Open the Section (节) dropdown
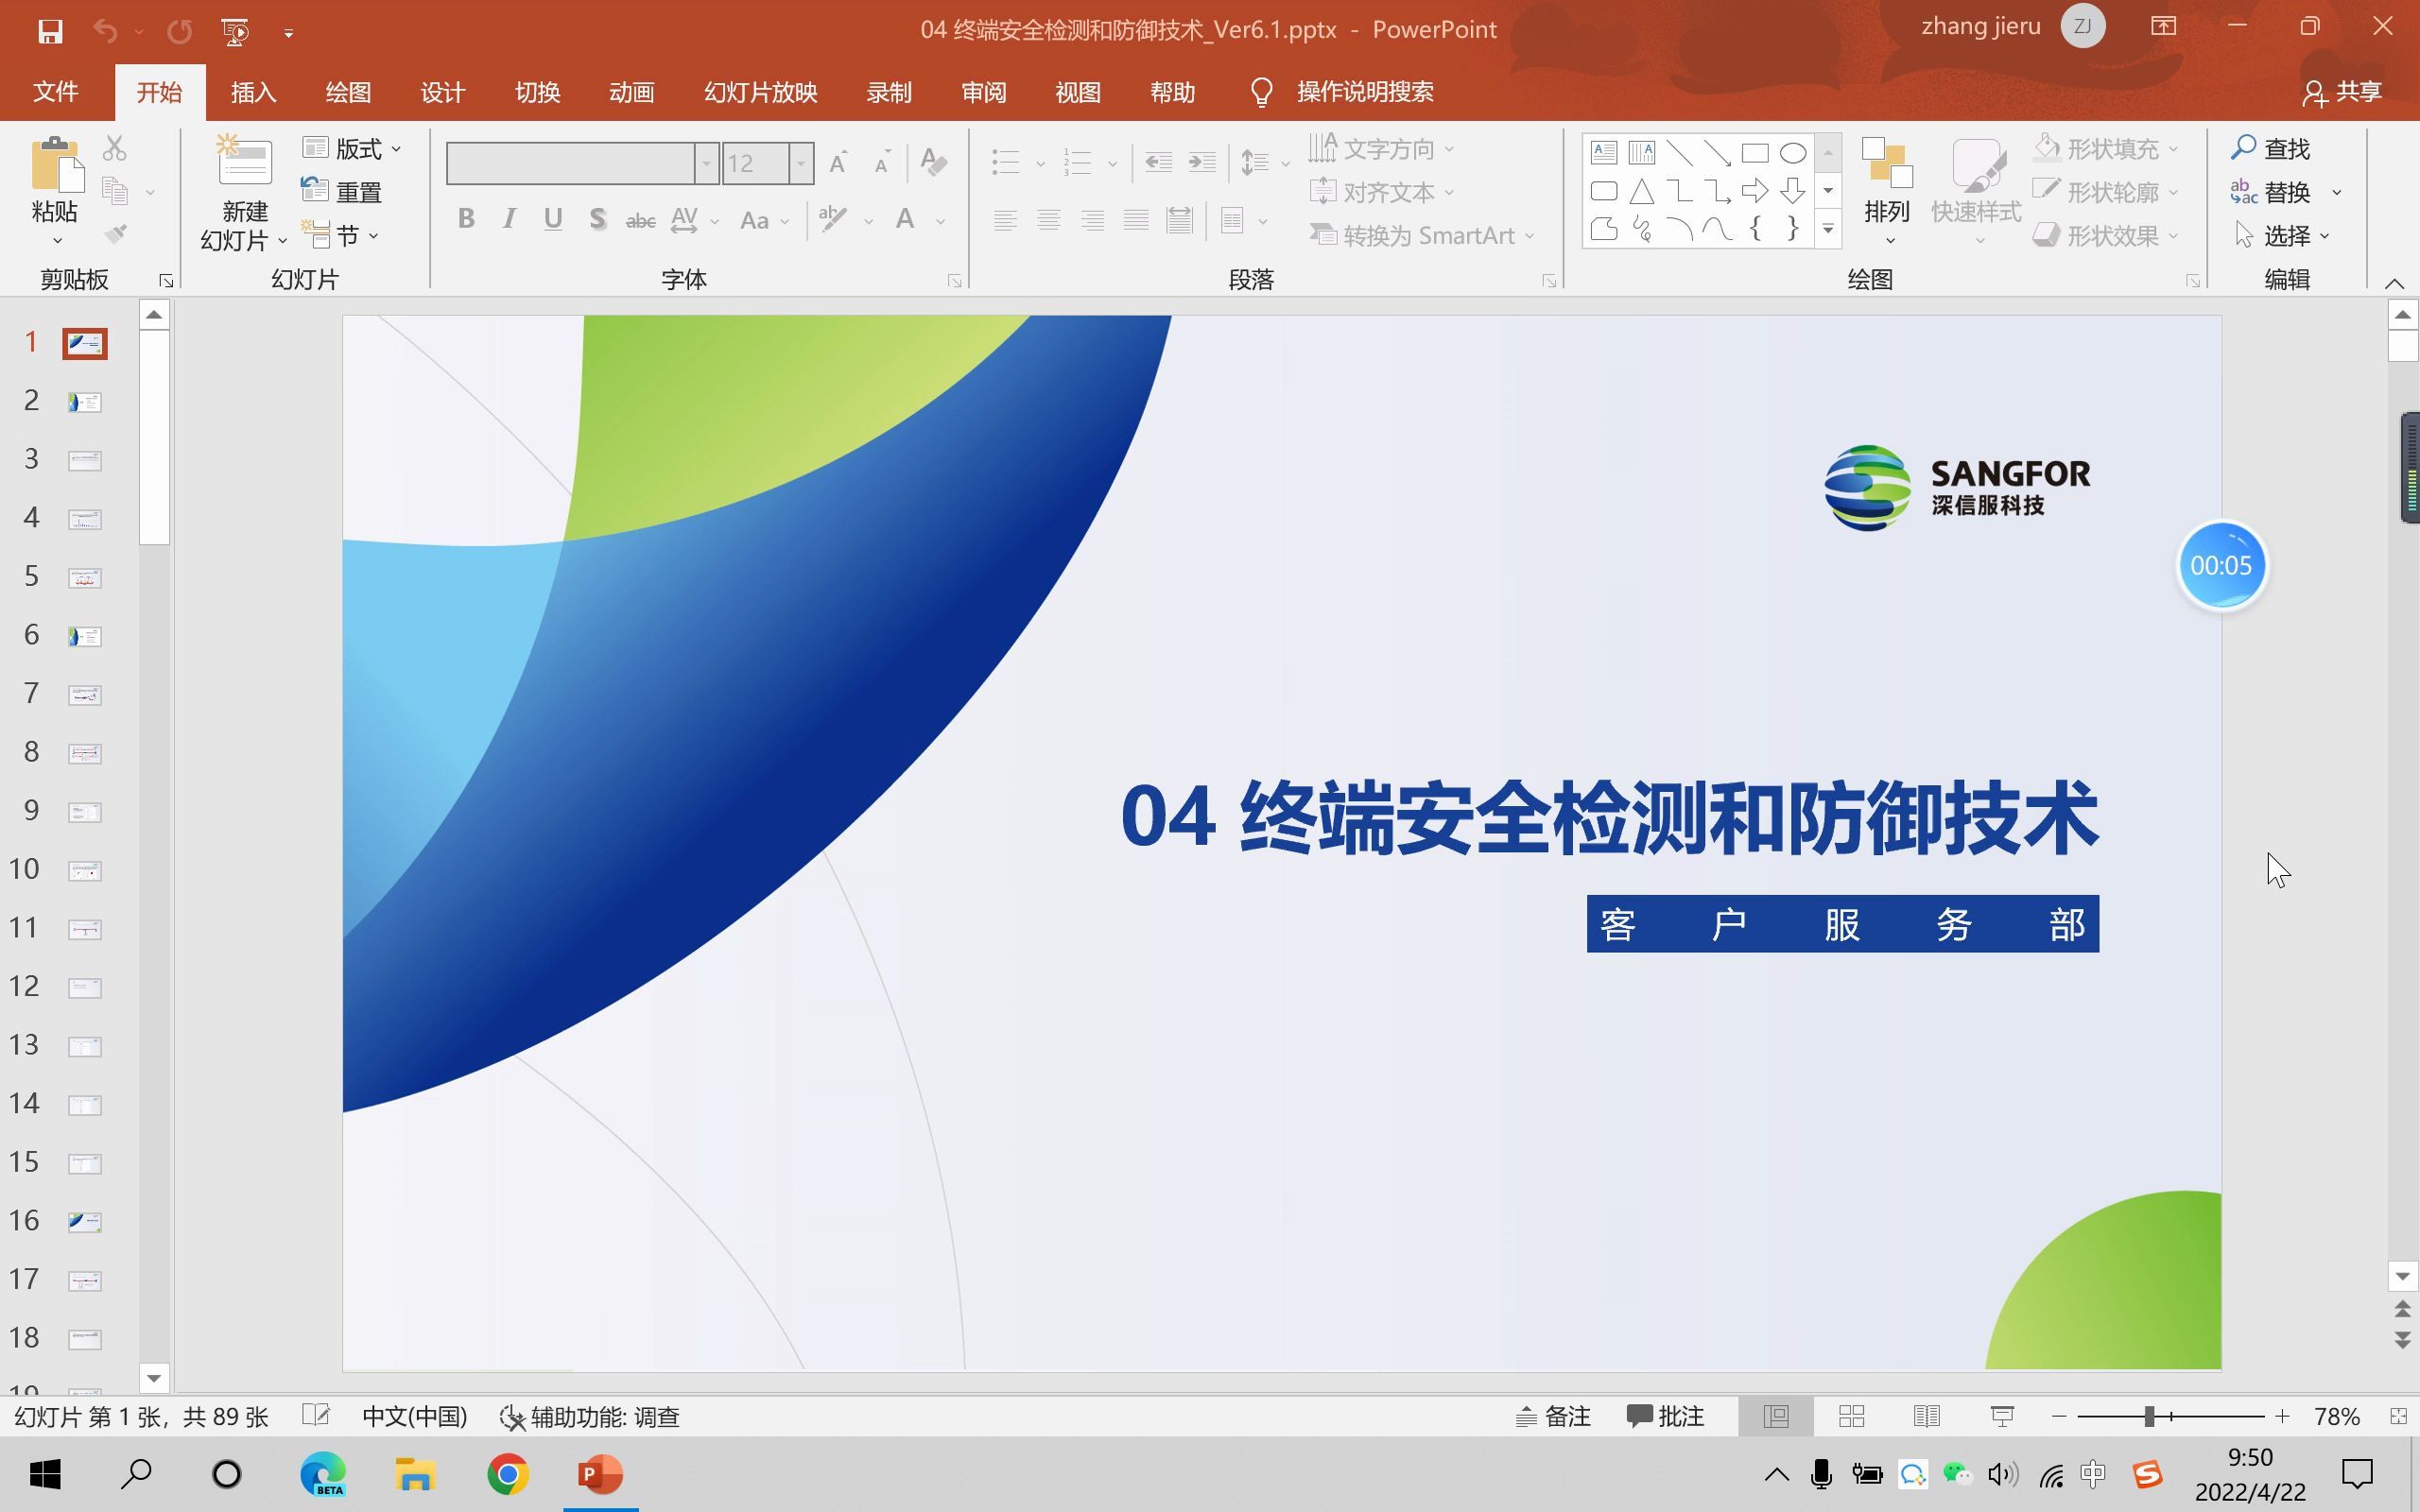Image resolution: width=2420 pixels, height=1512 pixels. click(342, 236)
